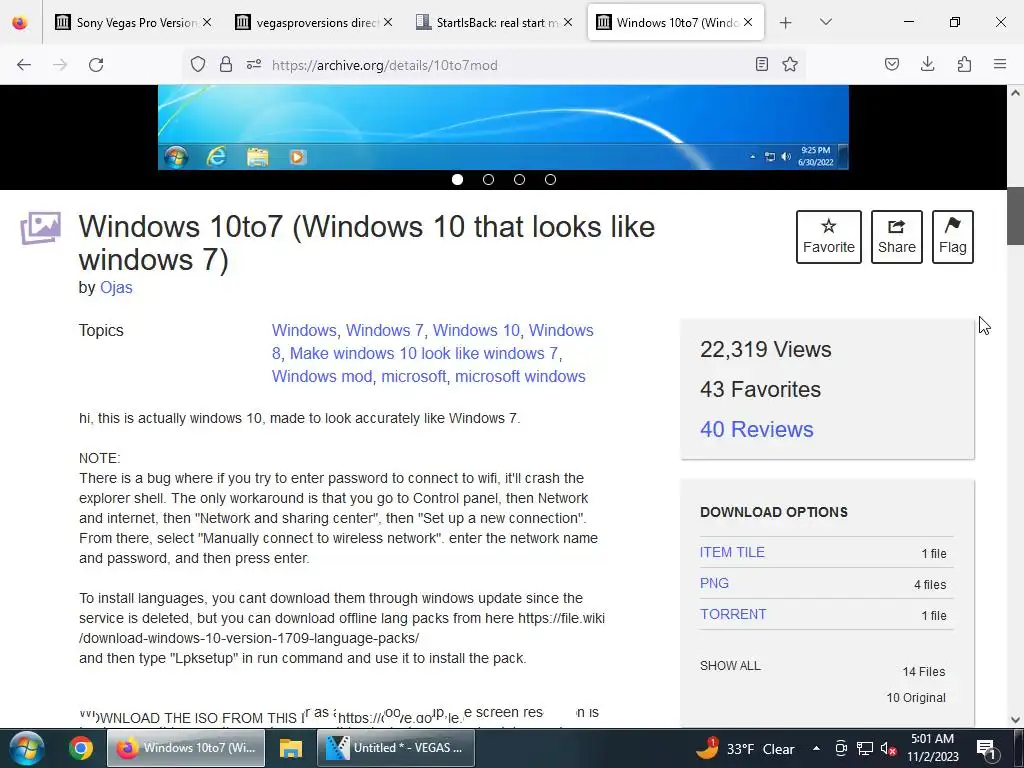Click '14 Files' count text
The height and width of the screenshot is (768, 1024).
click(x=923, y=672)
